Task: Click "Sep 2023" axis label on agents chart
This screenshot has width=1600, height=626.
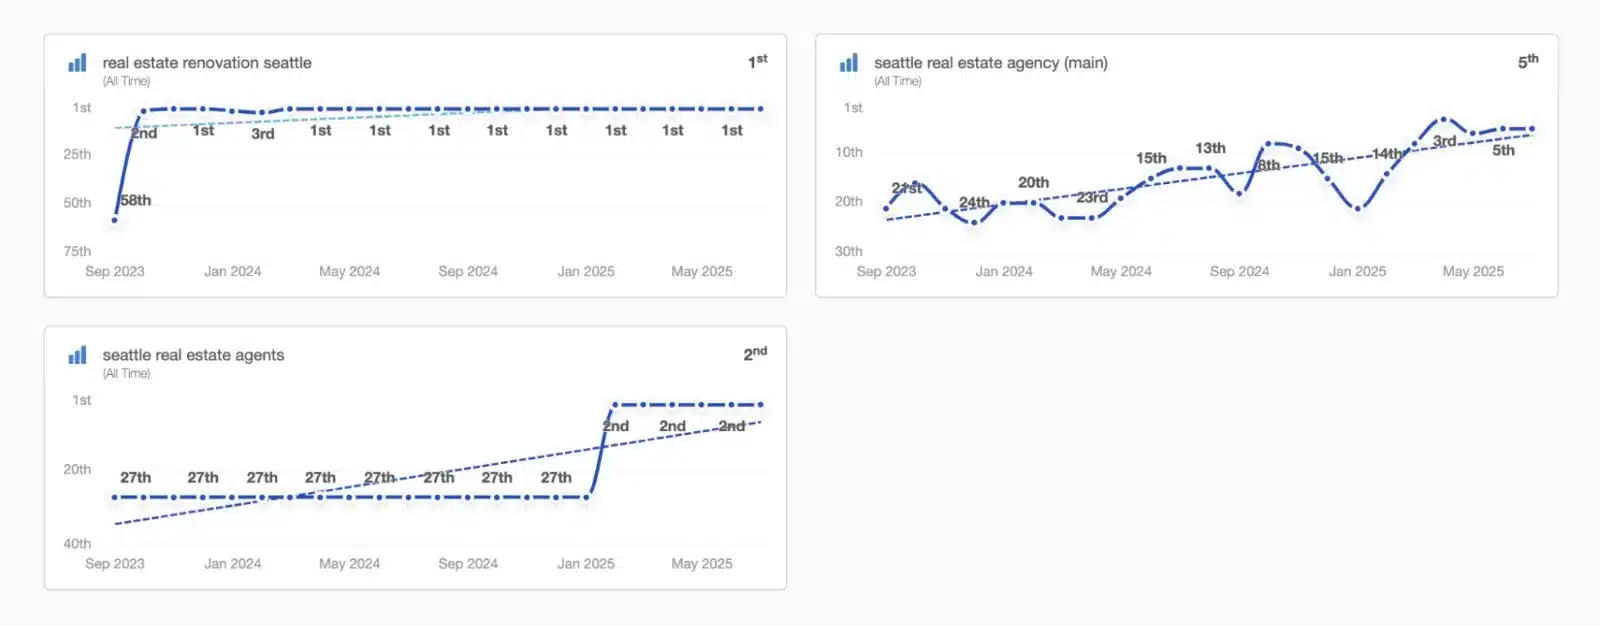Action: (115, 564)
